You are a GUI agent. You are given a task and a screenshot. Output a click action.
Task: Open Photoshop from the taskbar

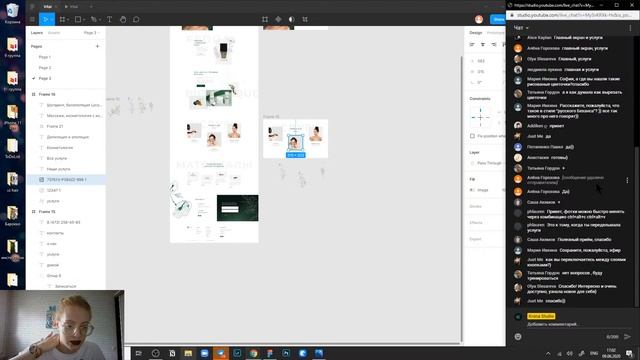click(286, 353)
